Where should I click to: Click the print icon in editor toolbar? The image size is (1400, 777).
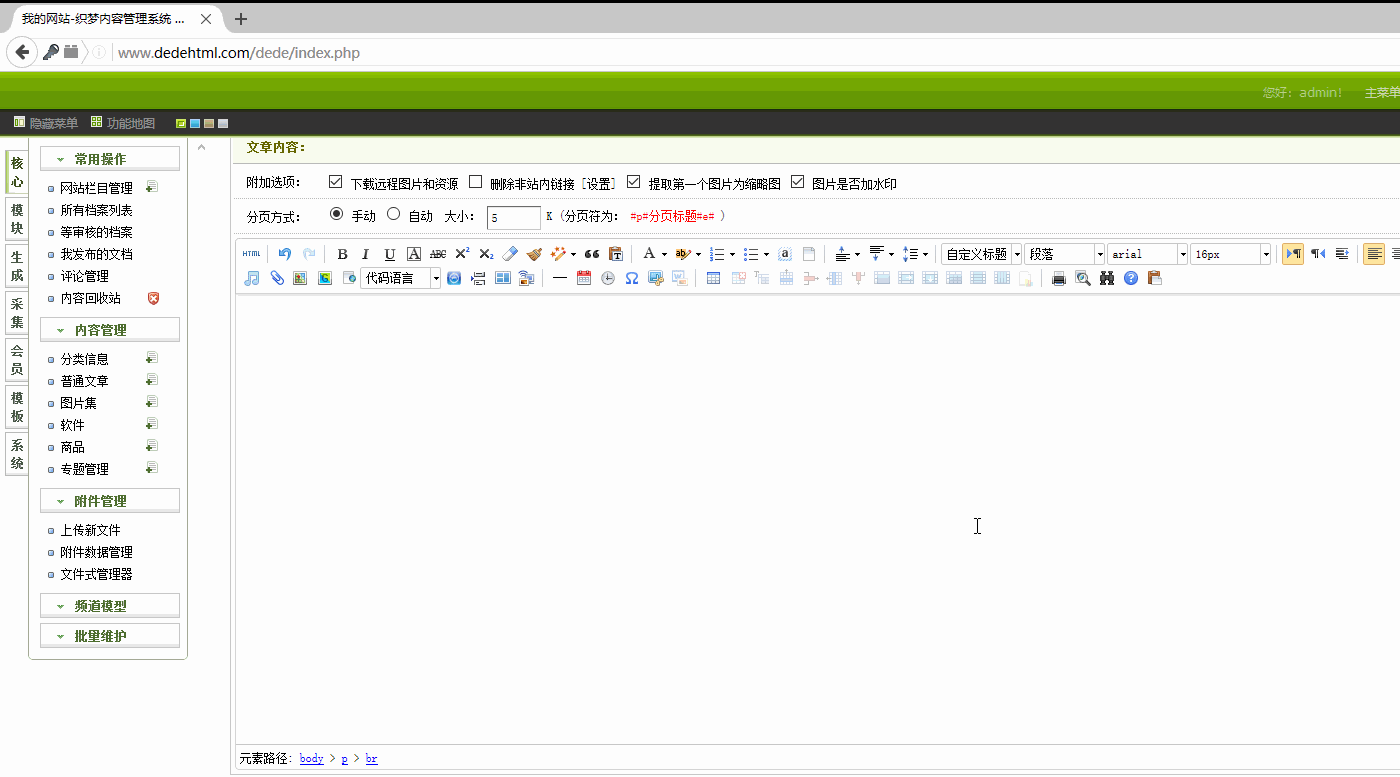(x=1059, y=278)
